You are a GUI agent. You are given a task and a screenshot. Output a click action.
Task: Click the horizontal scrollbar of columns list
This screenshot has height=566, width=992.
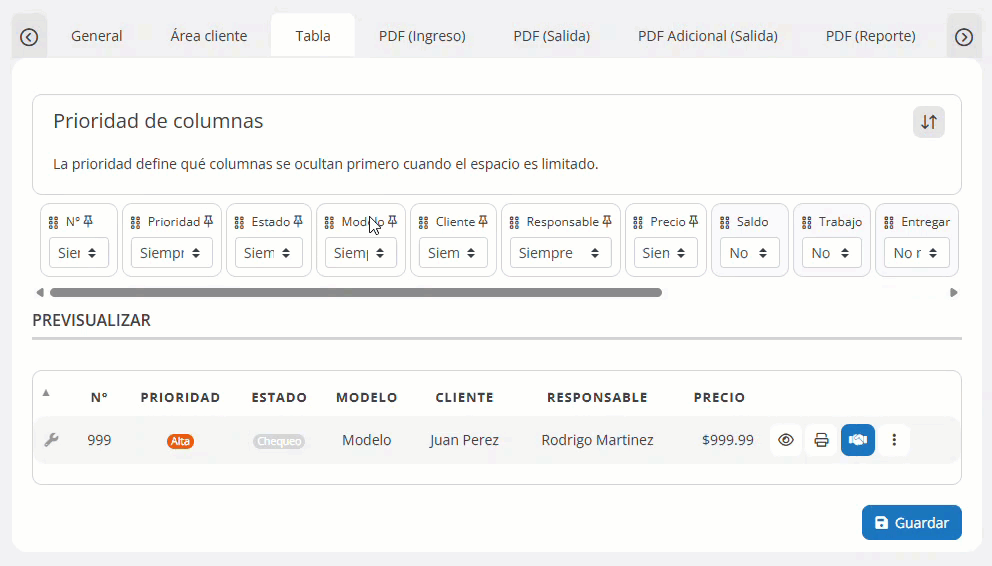point(355,293)
